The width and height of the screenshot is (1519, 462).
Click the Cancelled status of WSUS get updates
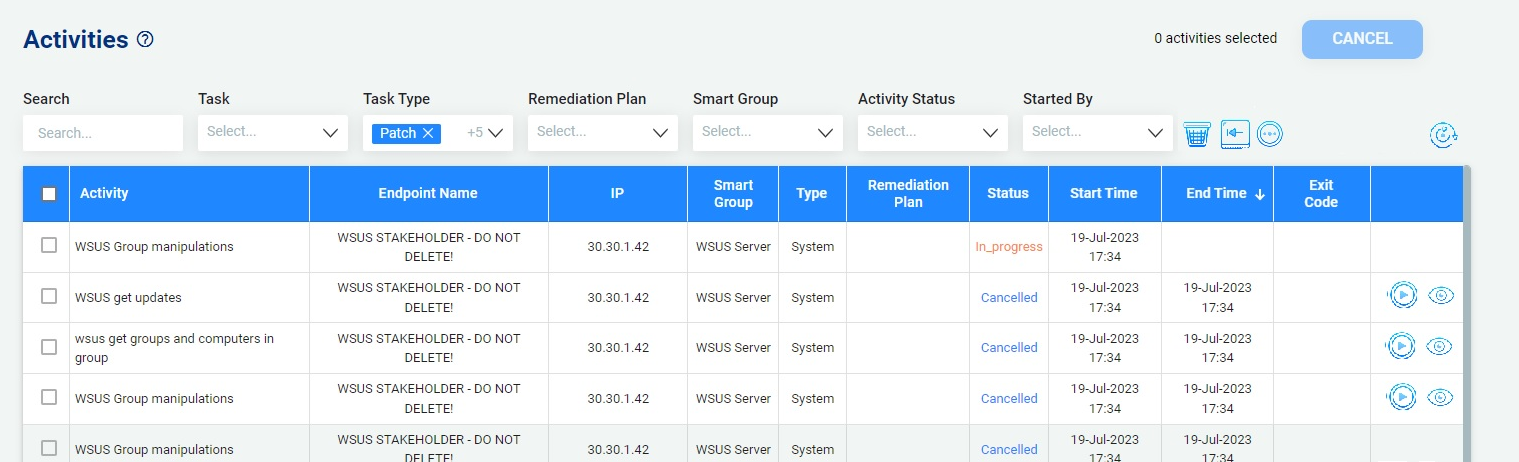pos(1008,297)
